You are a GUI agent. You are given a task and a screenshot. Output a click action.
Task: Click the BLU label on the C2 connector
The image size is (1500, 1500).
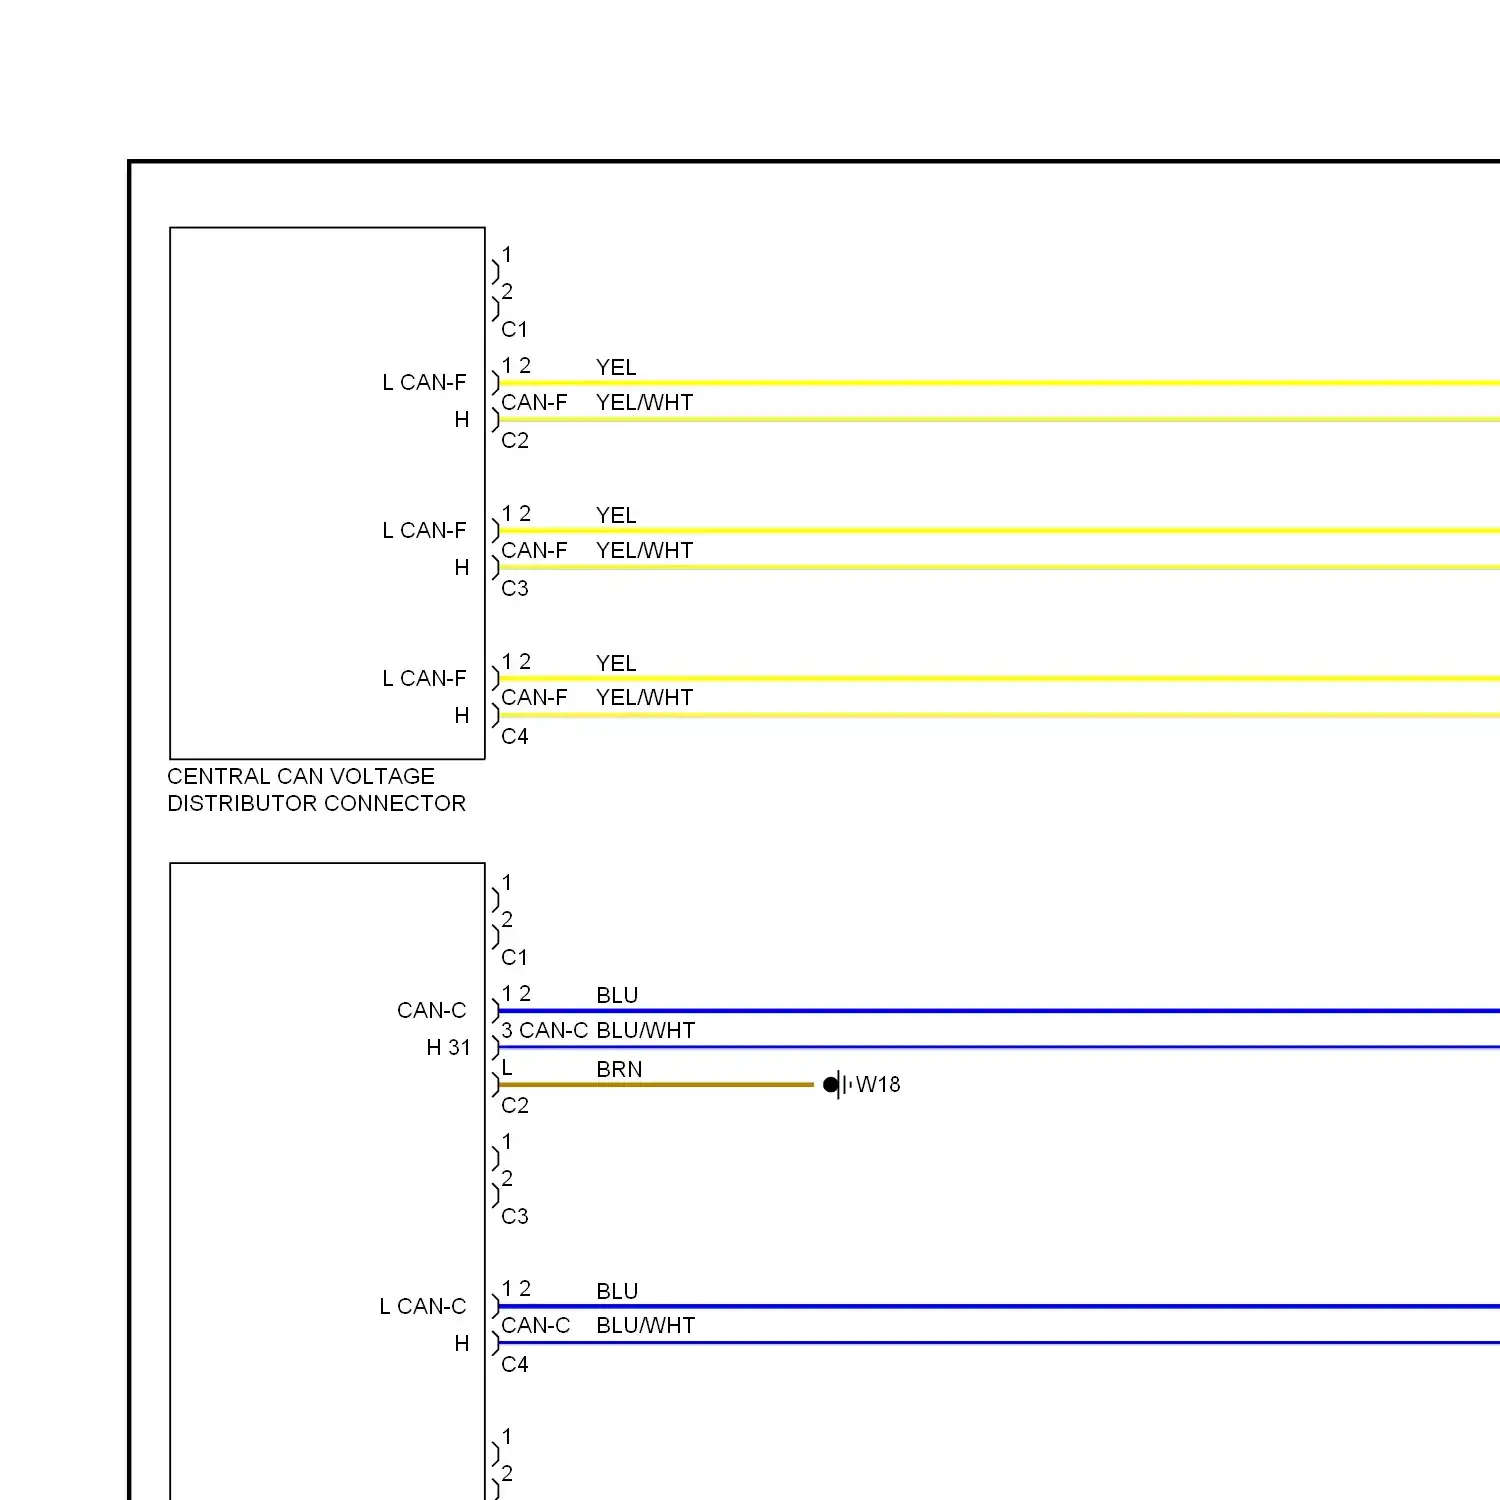click(617, 995)
